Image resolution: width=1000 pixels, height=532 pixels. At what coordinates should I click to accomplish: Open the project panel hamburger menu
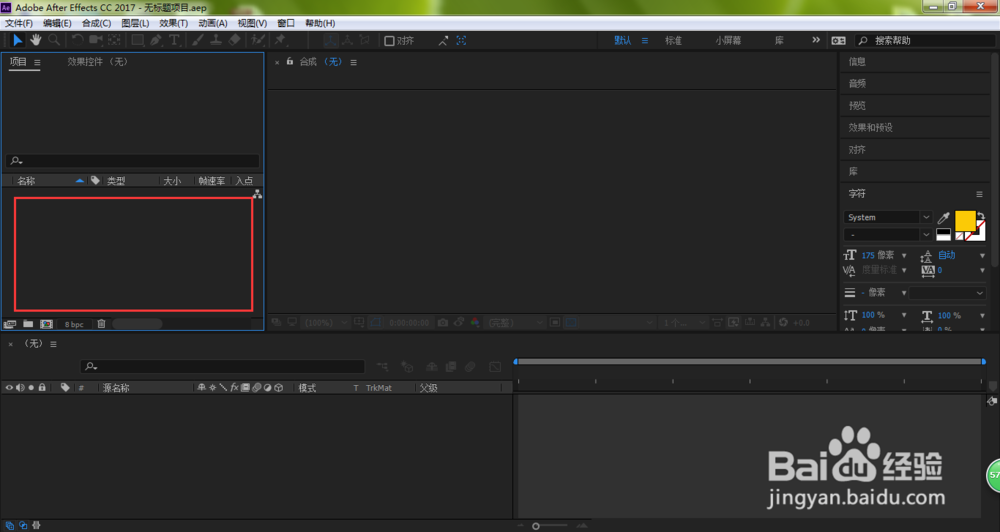tap(37, 63)
